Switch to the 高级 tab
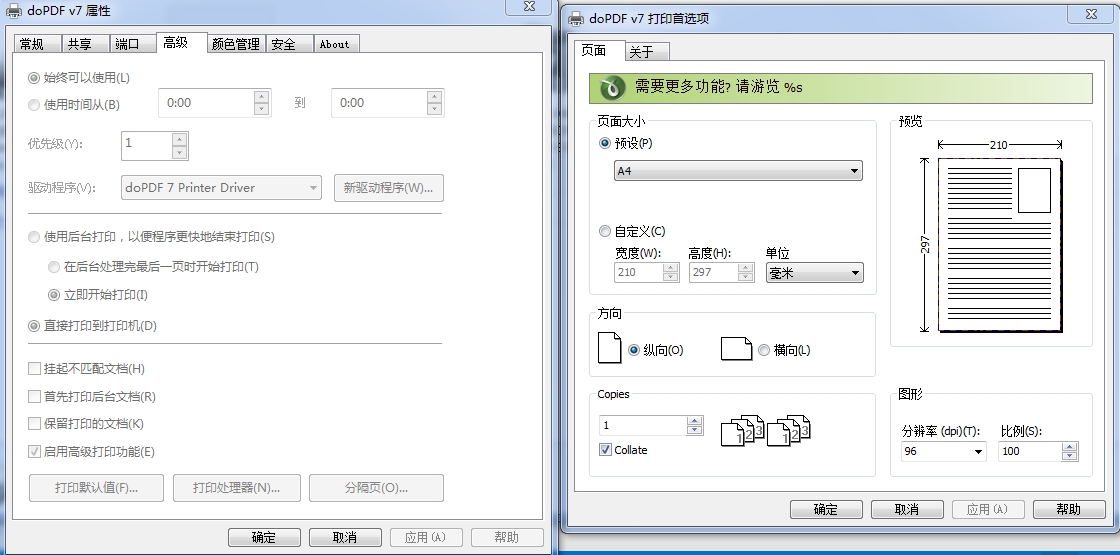The image size is (1120, 555). [x=181, y=43]
